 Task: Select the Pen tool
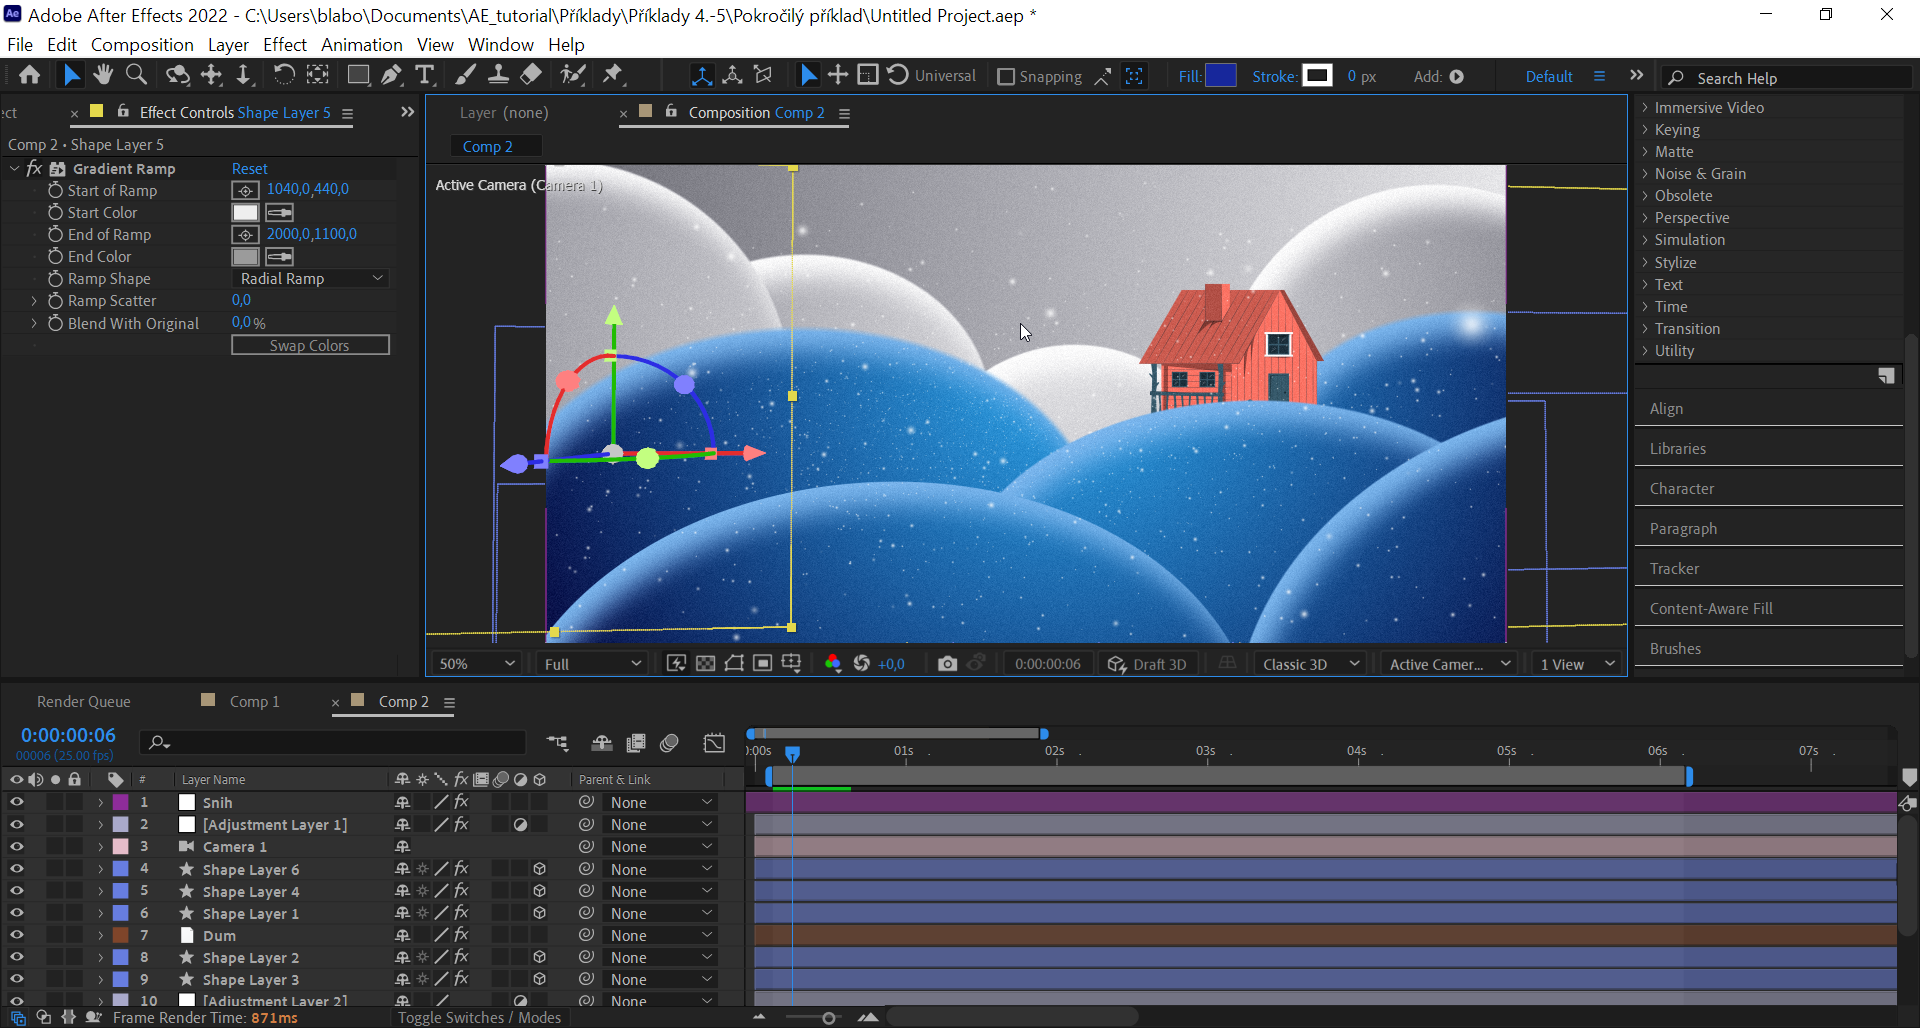click(392, 75)
